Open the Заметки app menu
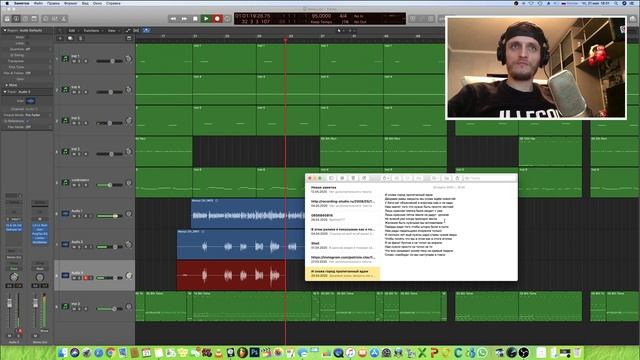The height and width of the screenshot is (360, 640). [22, 3]
